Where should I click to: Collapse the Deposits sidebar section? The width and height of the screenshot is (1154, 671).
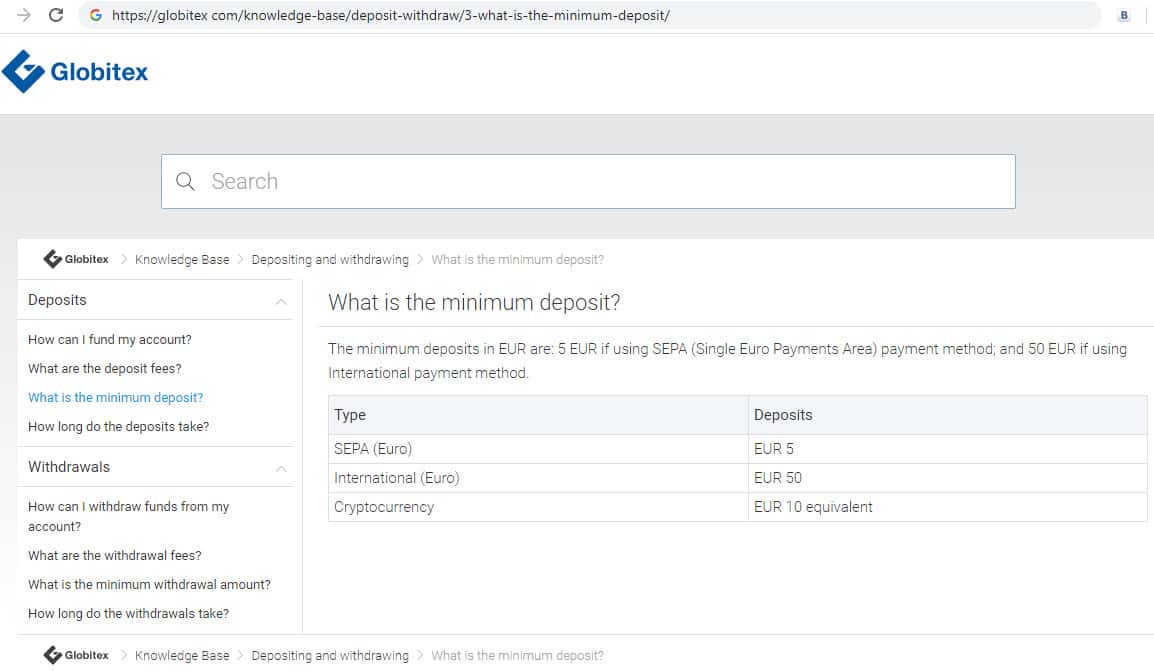point(281,301)
